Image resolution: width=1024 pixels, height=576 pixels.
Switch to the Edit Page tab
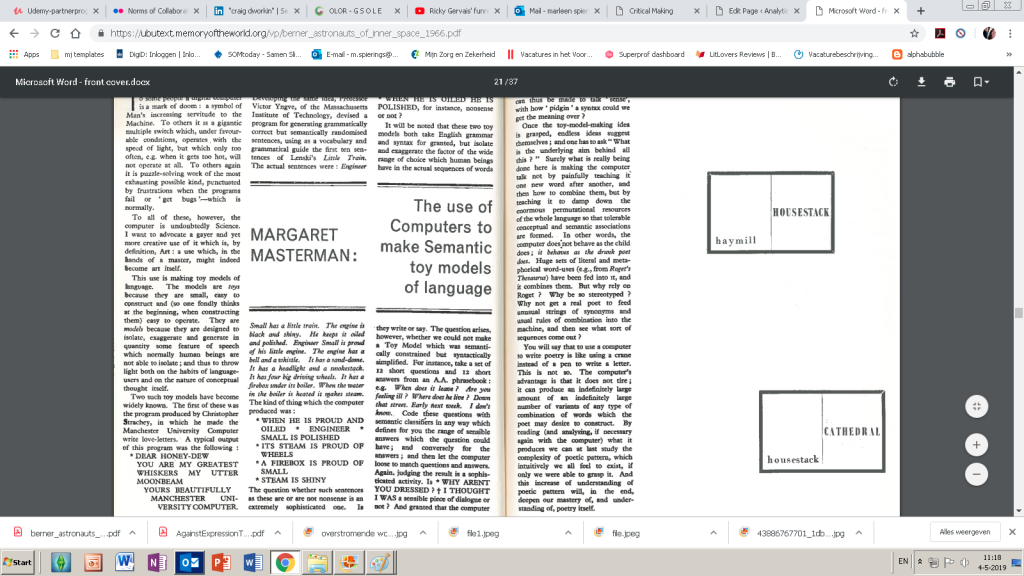757,11
